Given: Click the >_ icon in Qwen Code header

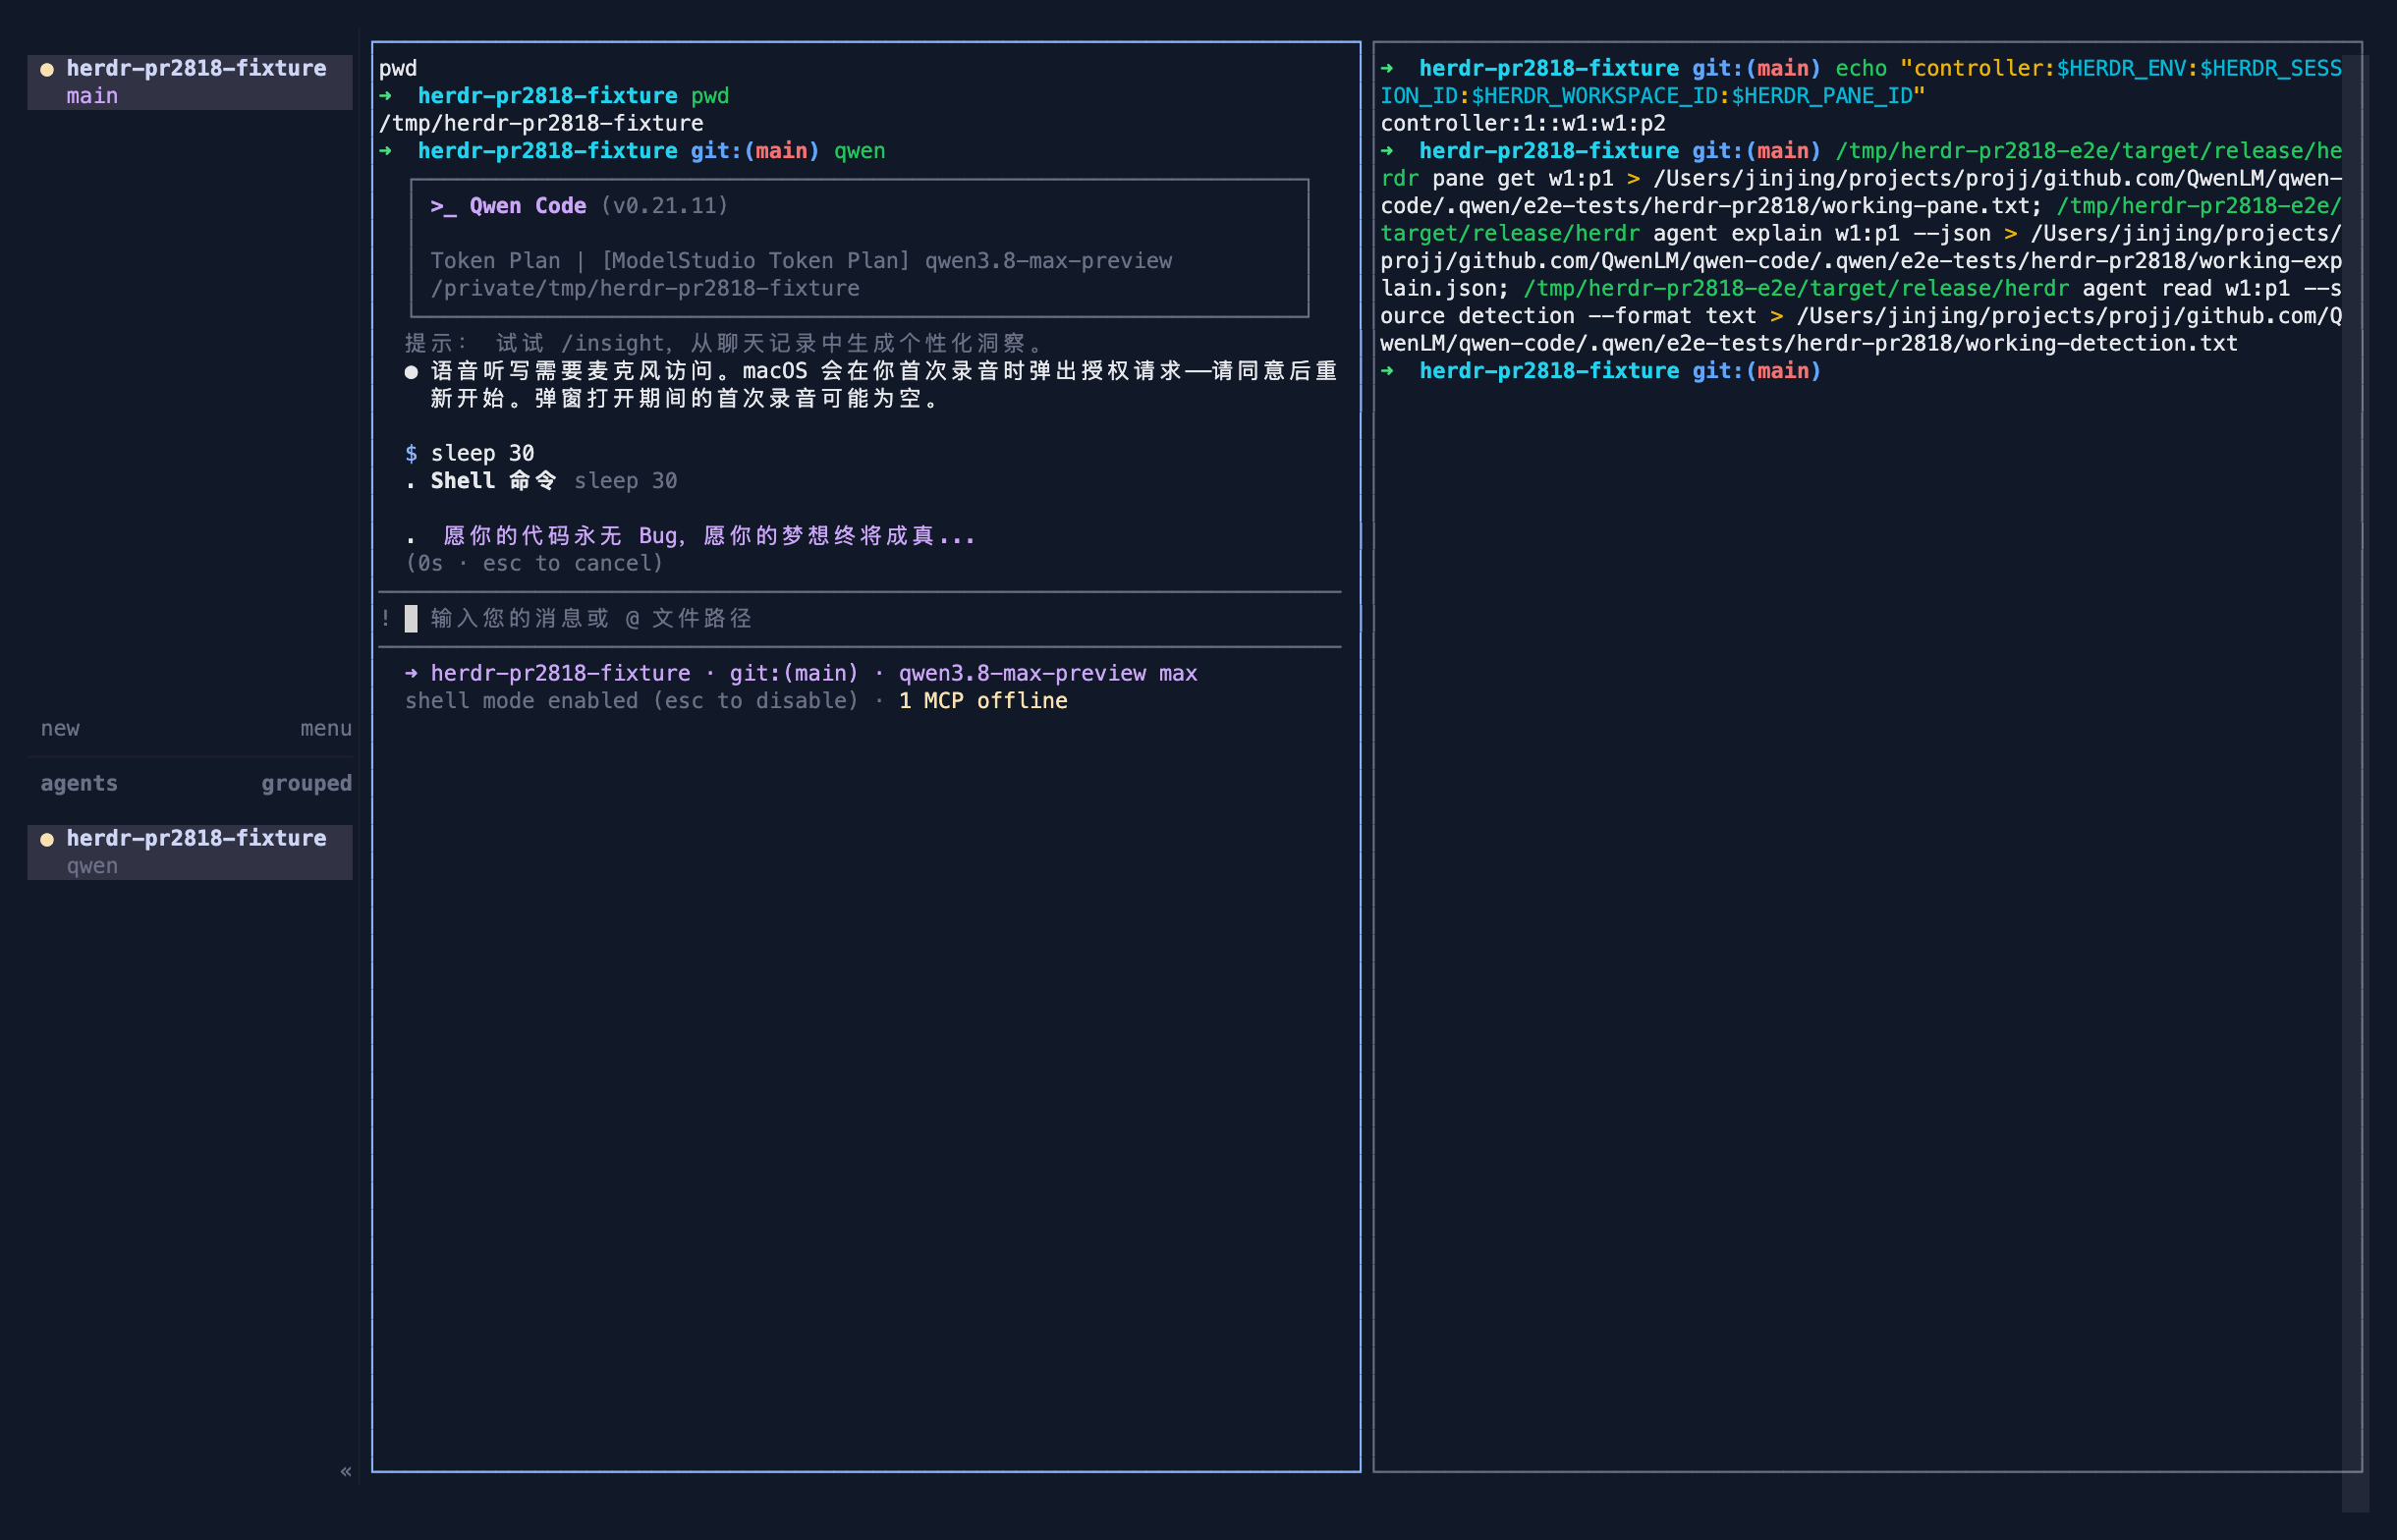Looking at the screenshot, I should pos(443,206).
